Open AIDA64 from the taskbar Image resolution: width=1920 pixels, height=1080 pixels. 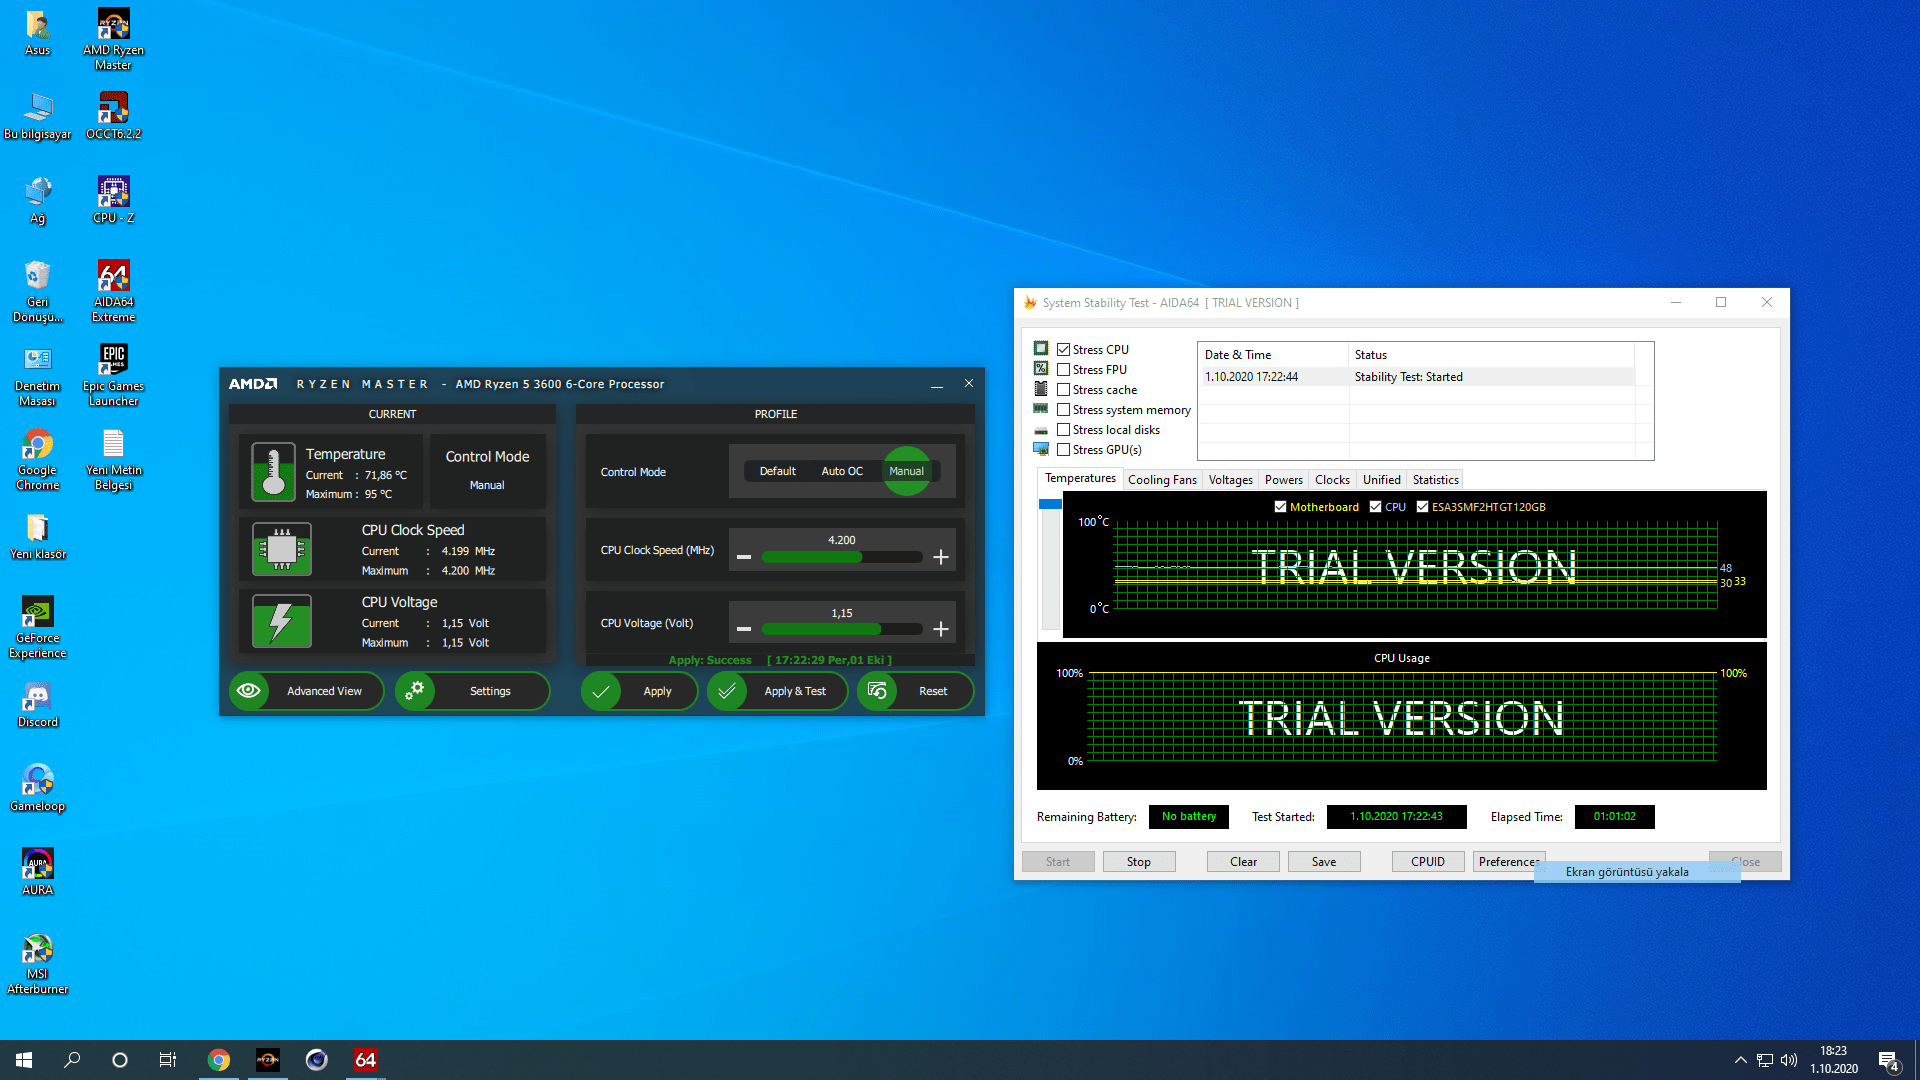pos(365,1060)
